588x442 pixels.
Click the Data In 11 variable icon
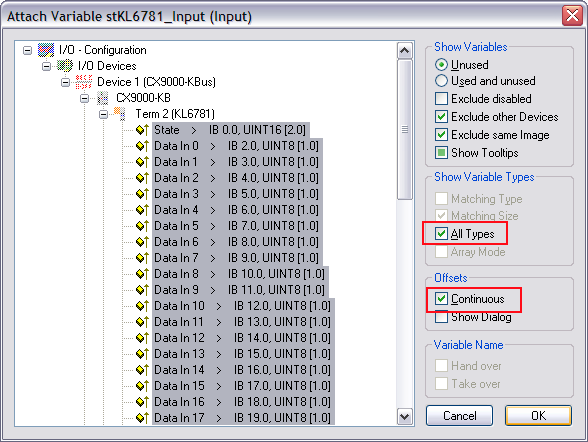[x=142, y=322]
